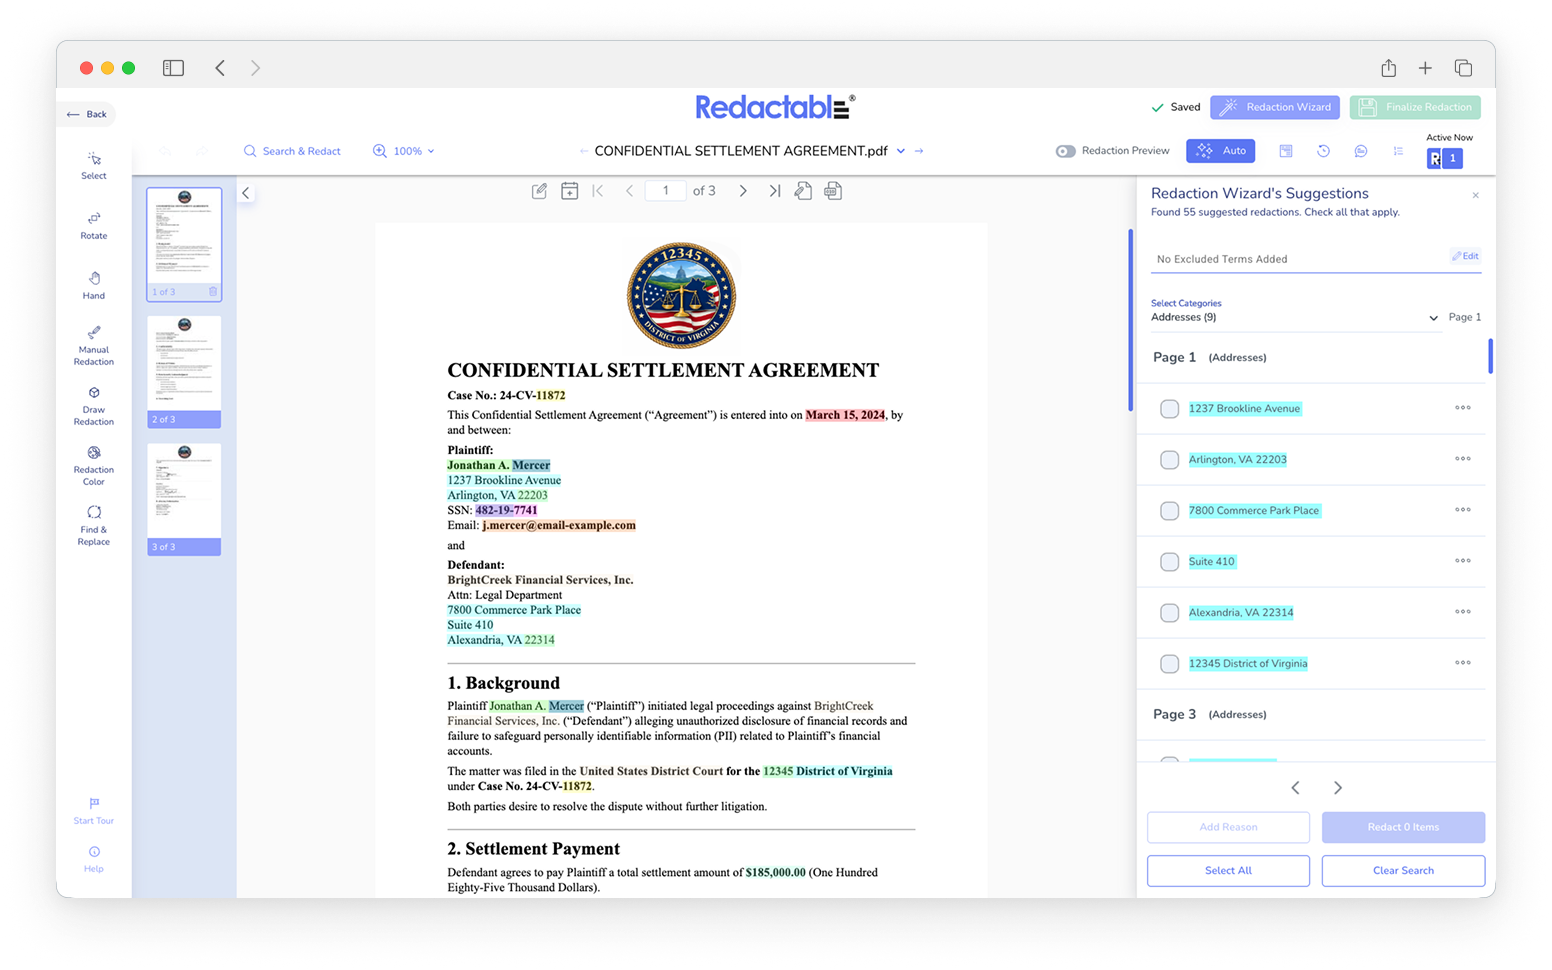Click the add page calendar-style icon
Image resolution: width=1552 pixels, height=970 pixels.
coord(569,191)
